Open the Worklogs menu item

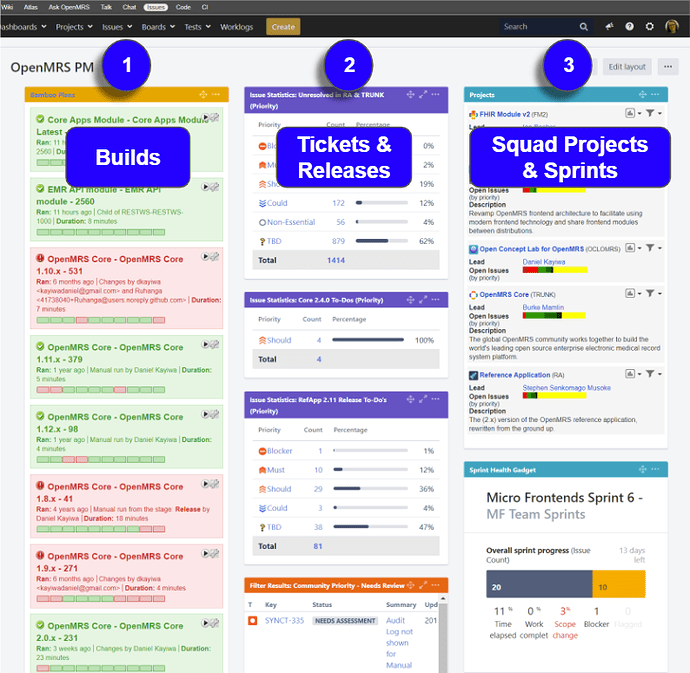237,27
